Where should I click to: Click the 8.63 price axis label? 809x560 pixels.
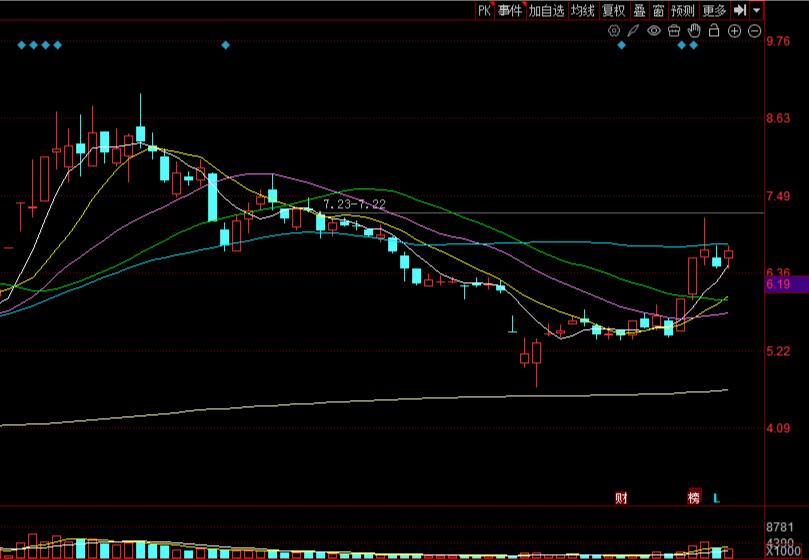pyautogui.click(x=778, y=118)
